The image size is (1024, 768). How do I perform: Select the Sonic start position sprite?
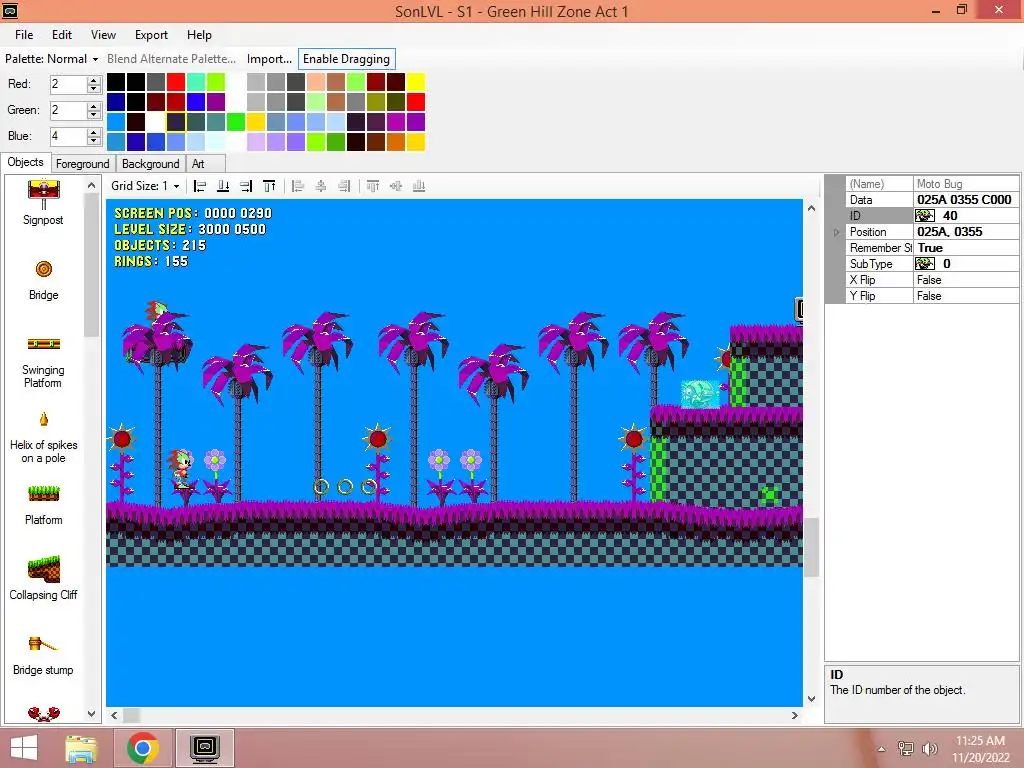pos(182,468)
